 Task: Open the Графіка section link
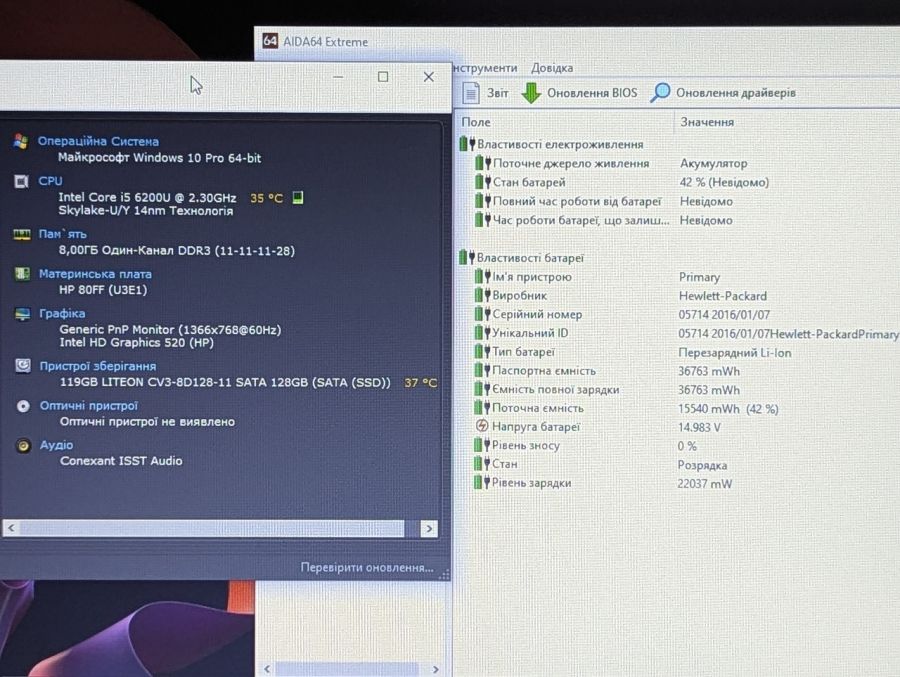click(62, 314)
